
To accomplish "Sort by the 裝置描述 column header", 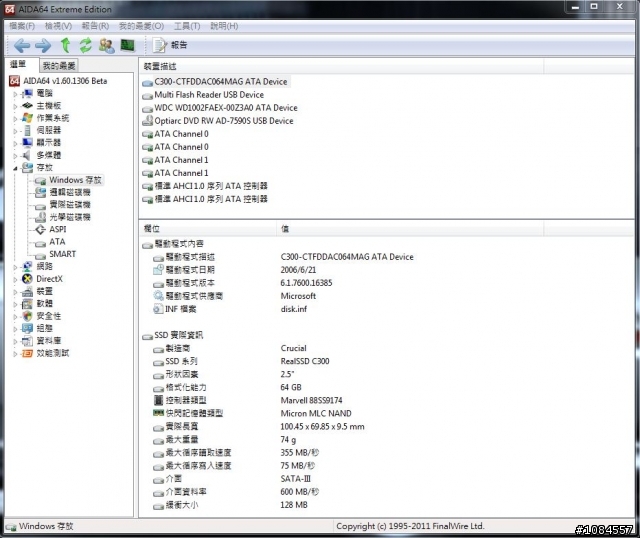I will coord(341,66).
